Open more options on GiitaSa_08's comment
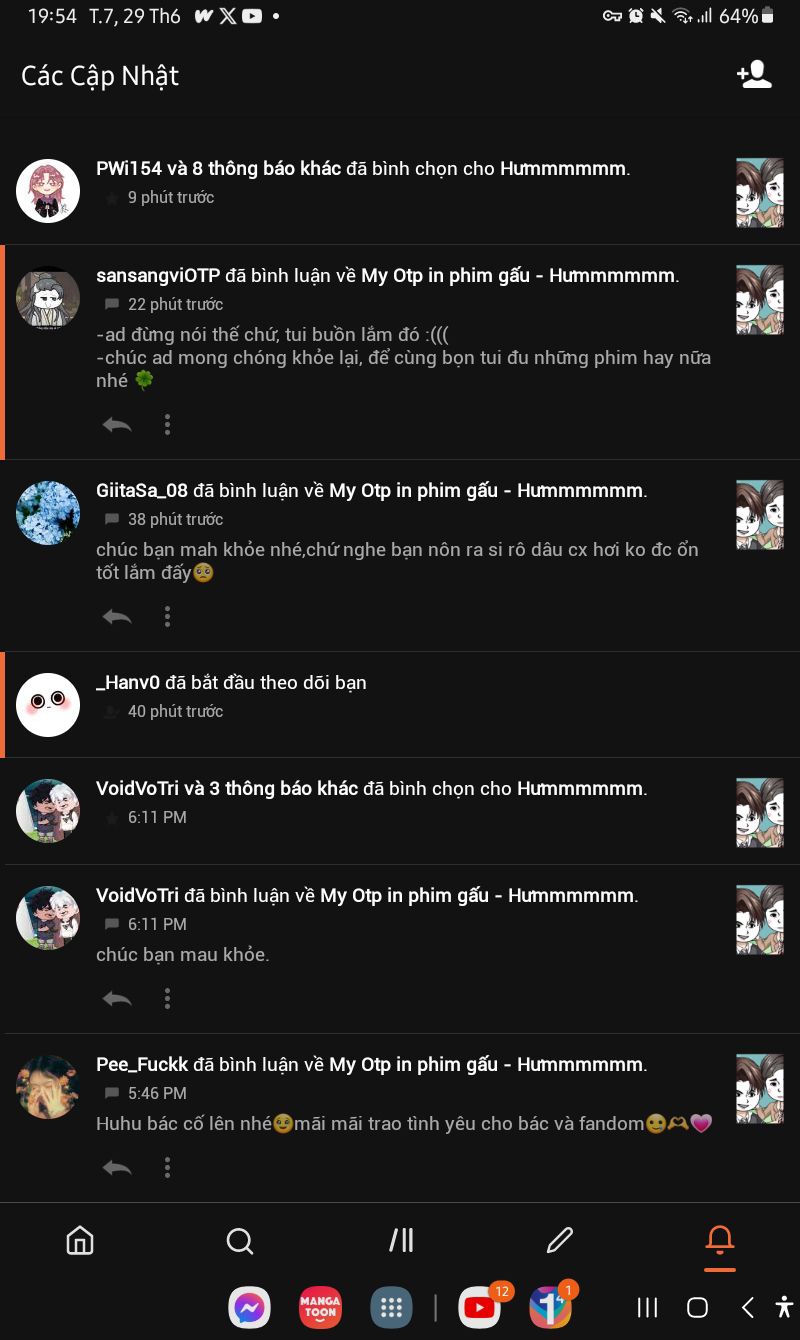The width and height of the screenshot is (800, 1340). (167, 616)
